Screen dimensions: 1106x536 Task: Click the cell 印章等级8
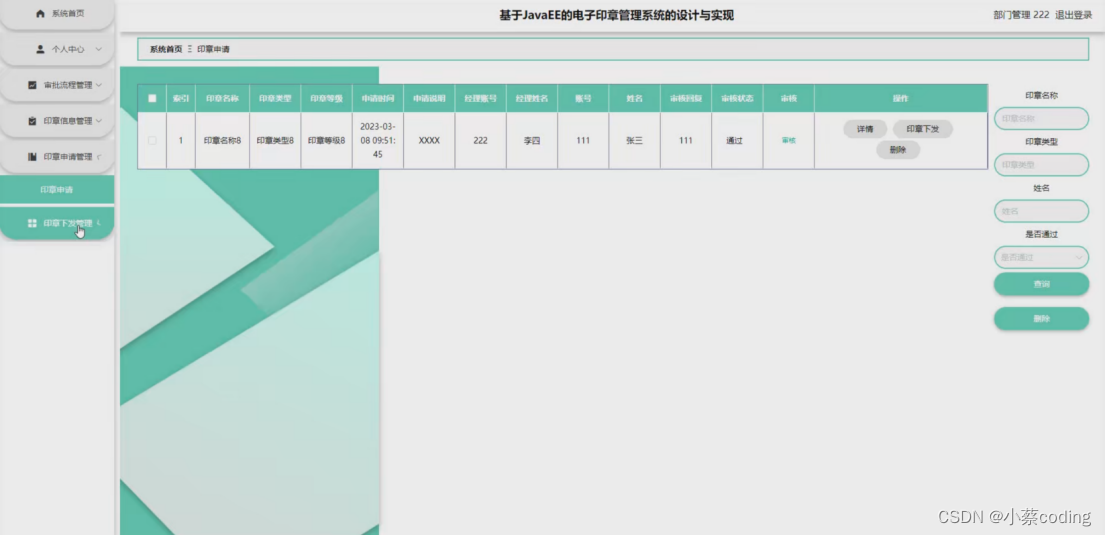327,140
